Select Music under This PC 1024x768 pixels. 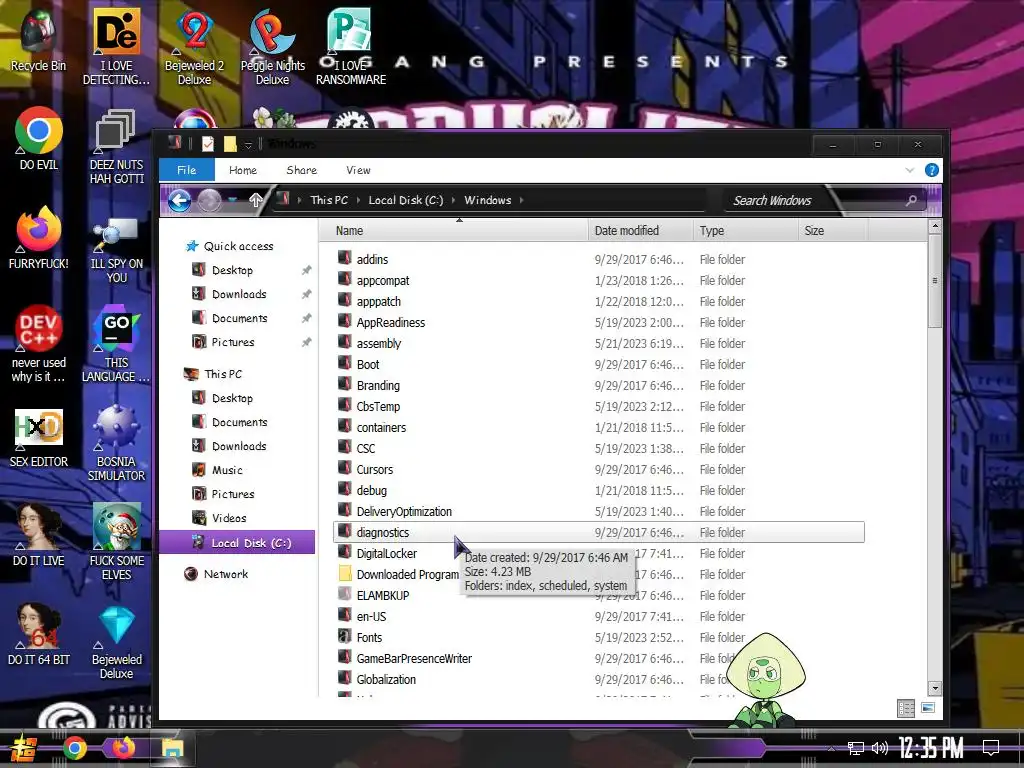click(227, 470)
